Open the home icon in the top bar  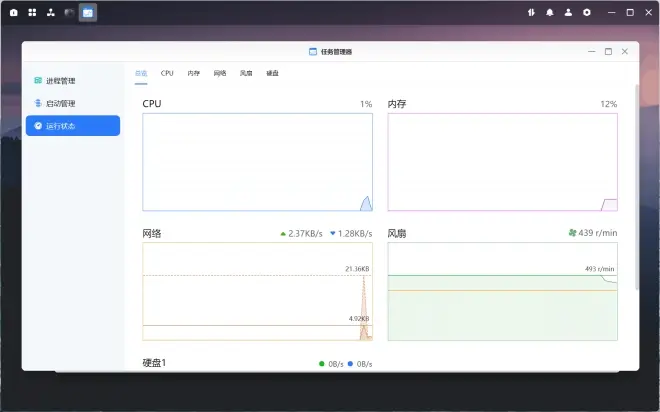tap(13, 13)
